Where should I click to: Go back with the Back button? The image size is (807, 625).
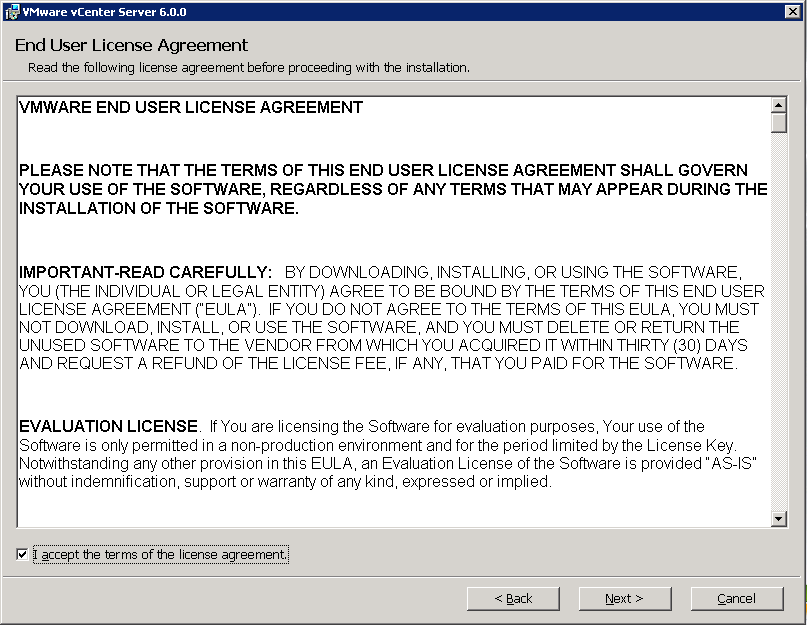pyautogui.click(x=513, y=598)
